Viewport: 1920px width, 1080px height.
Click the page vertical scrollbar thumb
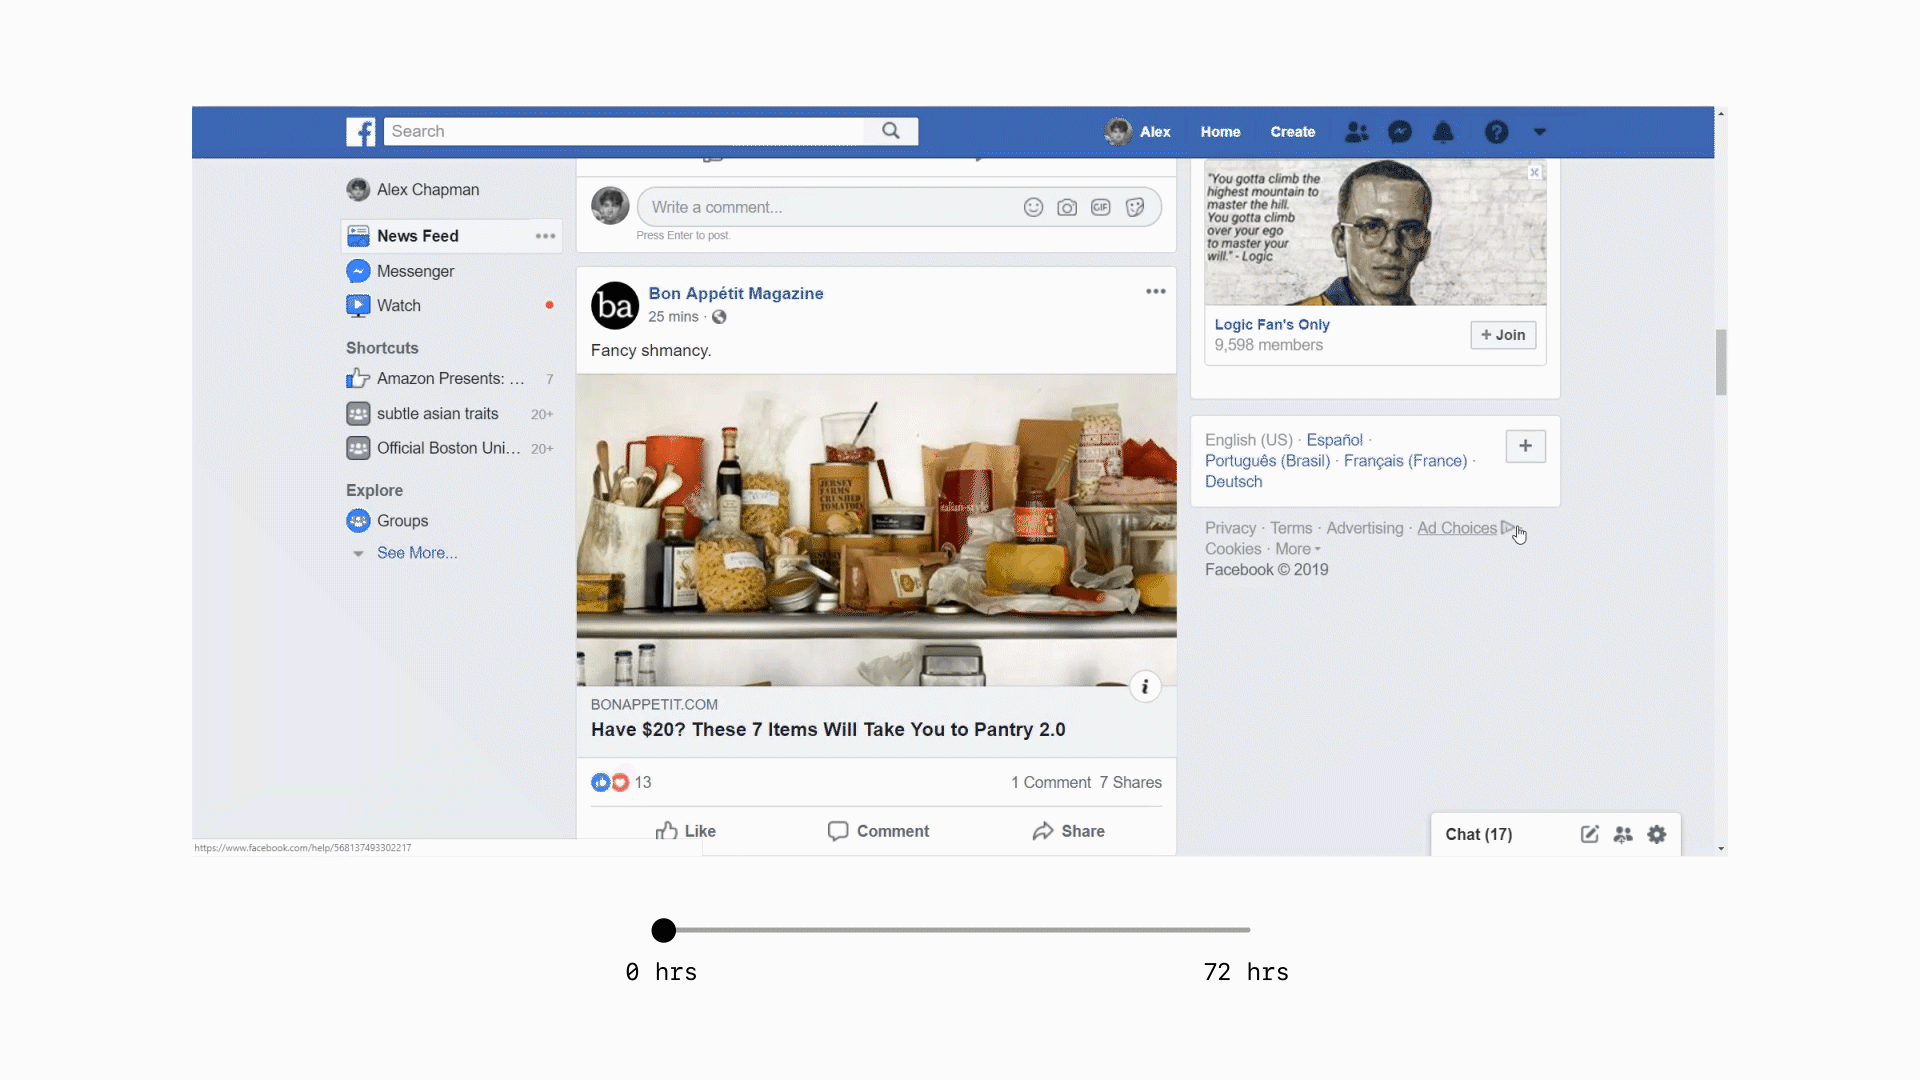[1720, 362]
